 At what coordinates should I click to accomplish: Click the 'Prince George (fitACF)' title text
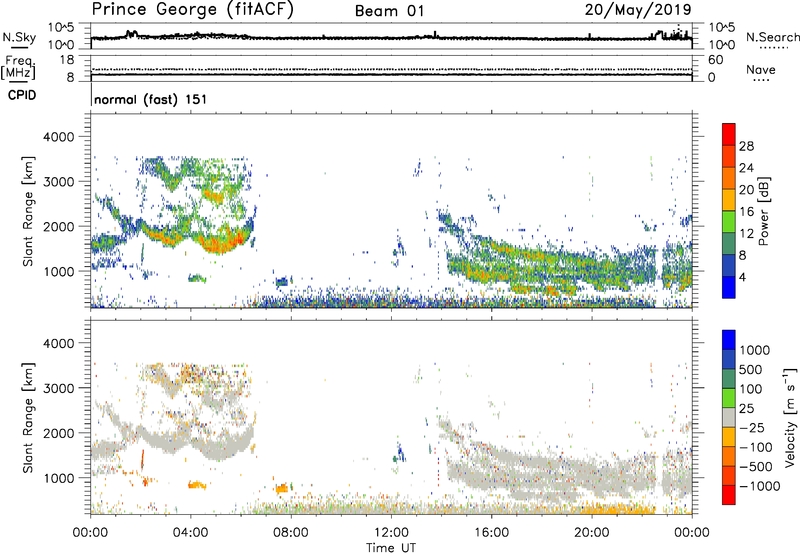pos(192,10)
